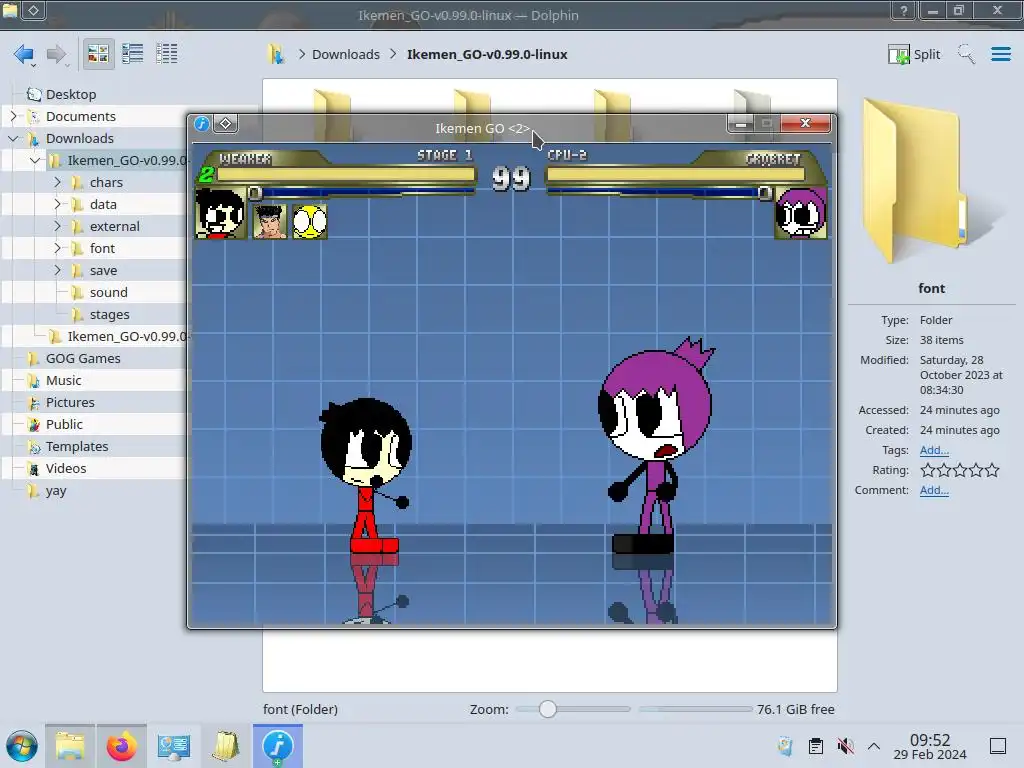Select the sound folder in tree
Viewport: 1024px width, 768px height.
pyautogui.click(x=108, y=293)
